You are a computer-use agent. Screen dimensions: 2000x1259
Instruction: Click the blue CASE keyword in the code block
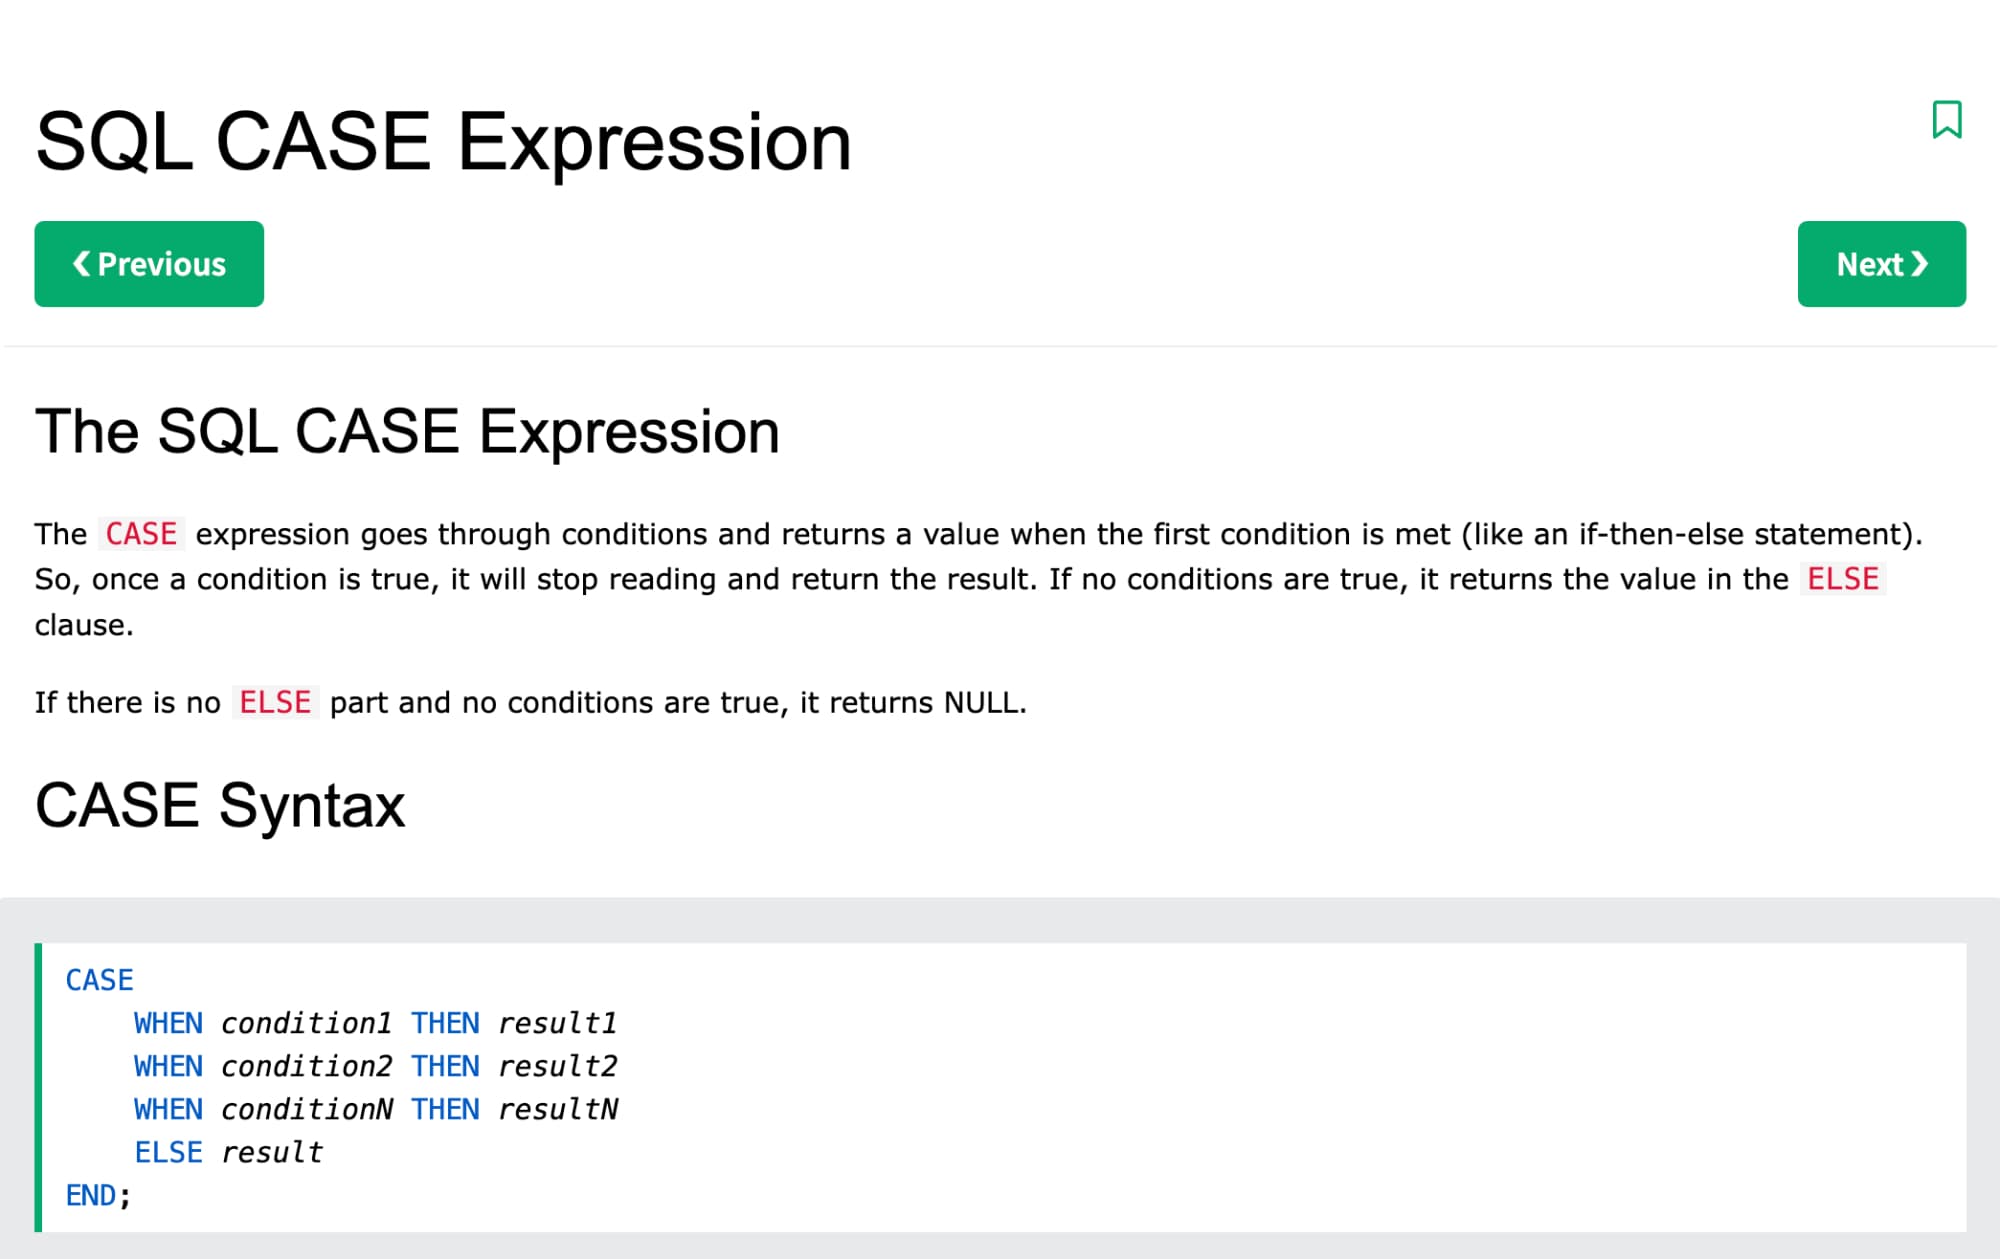point(99,980)
